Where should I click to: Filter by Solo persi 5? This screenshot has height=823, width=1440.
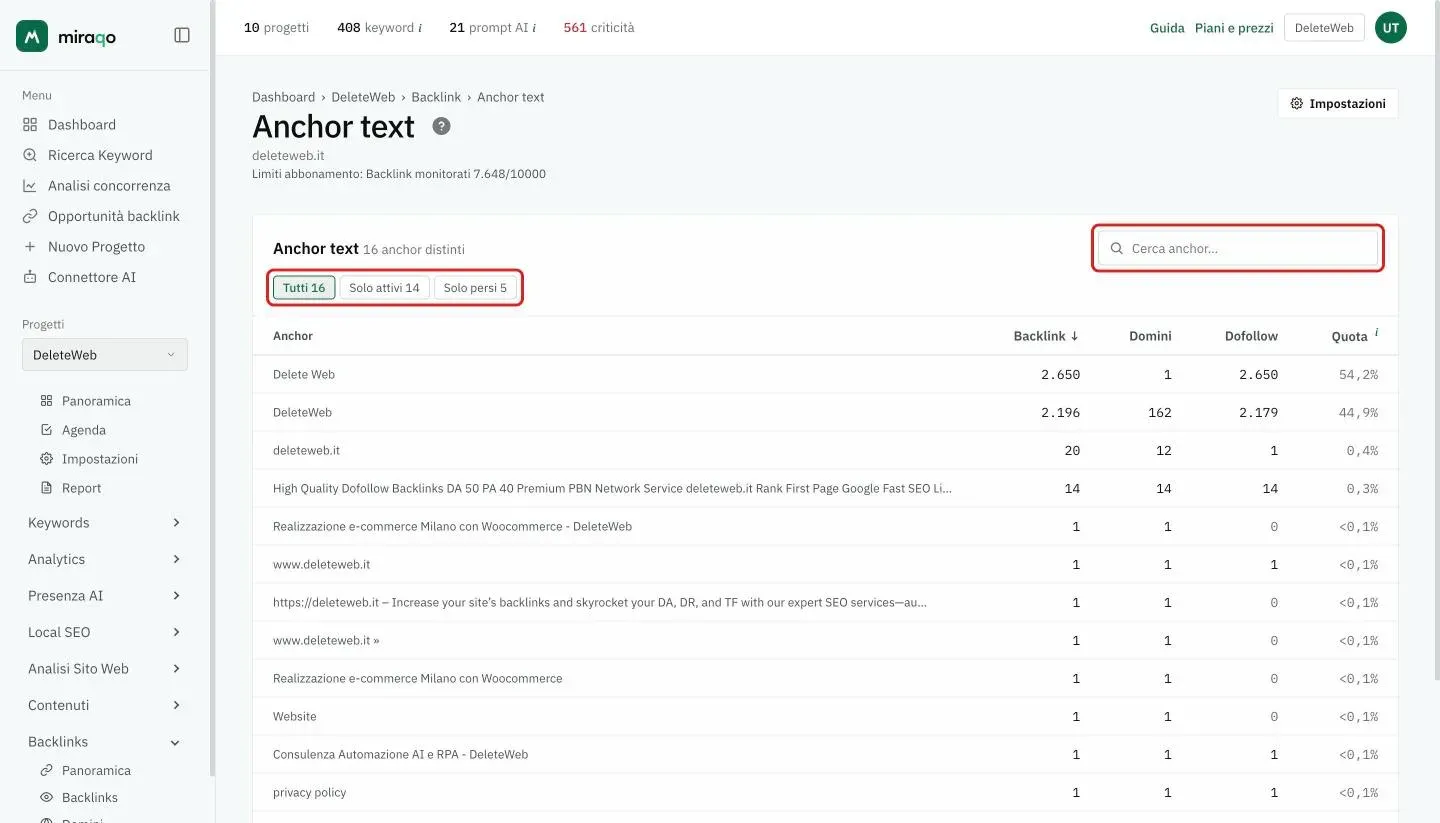click(475, 288)
